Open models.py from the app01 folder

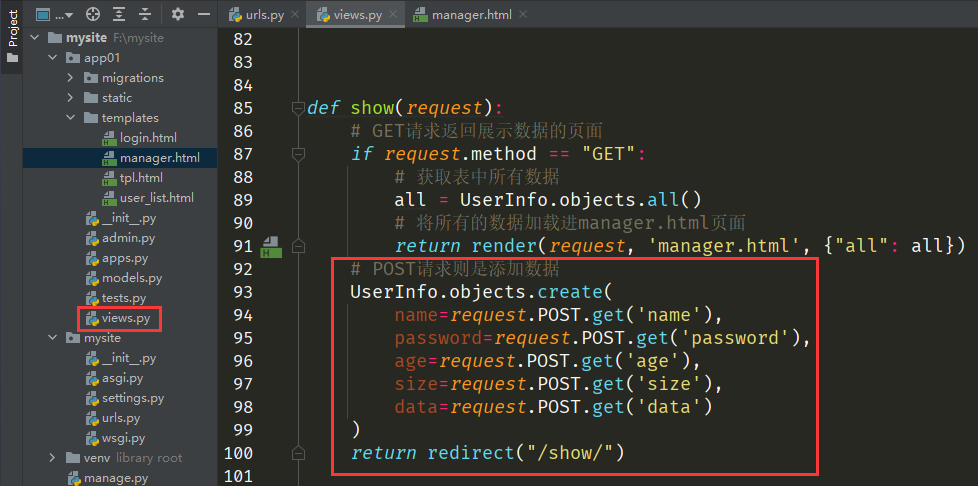click(x=131, y=278)
